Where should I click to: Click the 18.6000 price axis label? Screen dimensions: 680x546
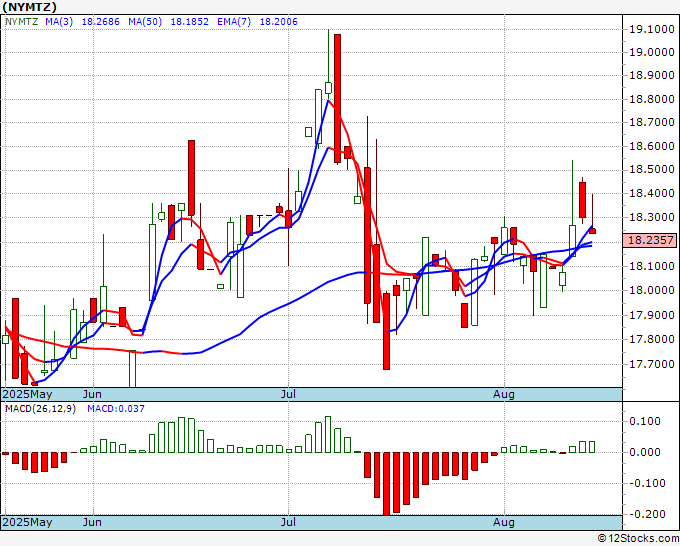click(x=652, y=146)
